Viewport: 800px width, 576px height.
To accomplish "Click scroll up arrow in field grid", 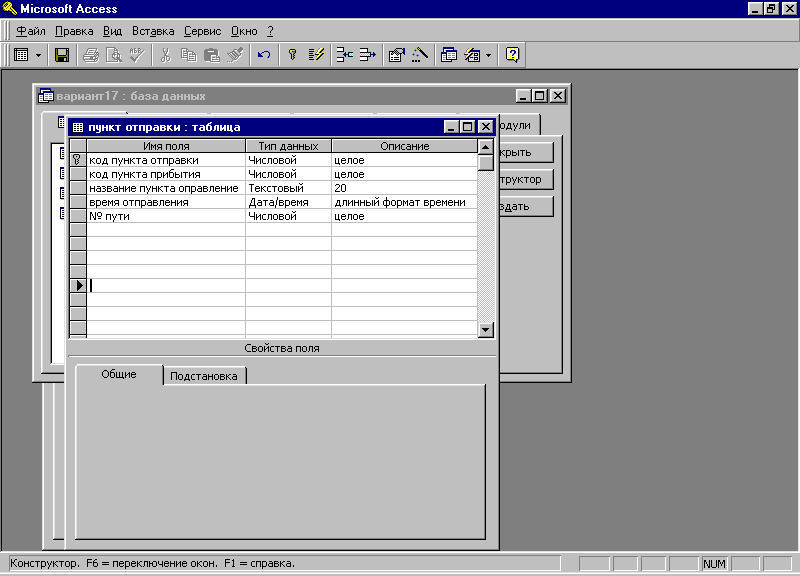I will pyautogui.click(x=486, y=147).
